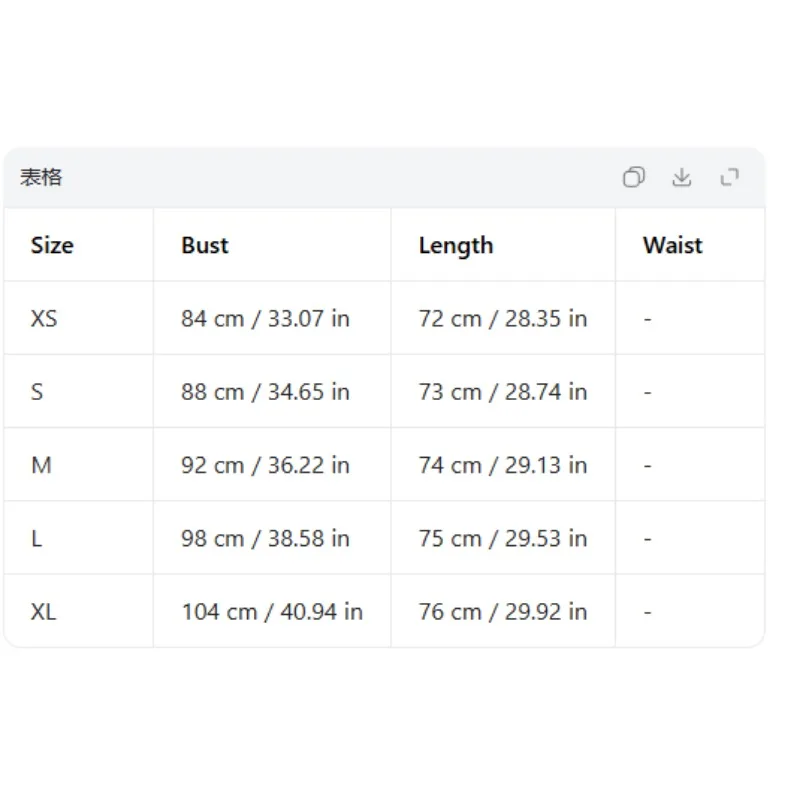Click the copy table icon

tap(634, 177)
